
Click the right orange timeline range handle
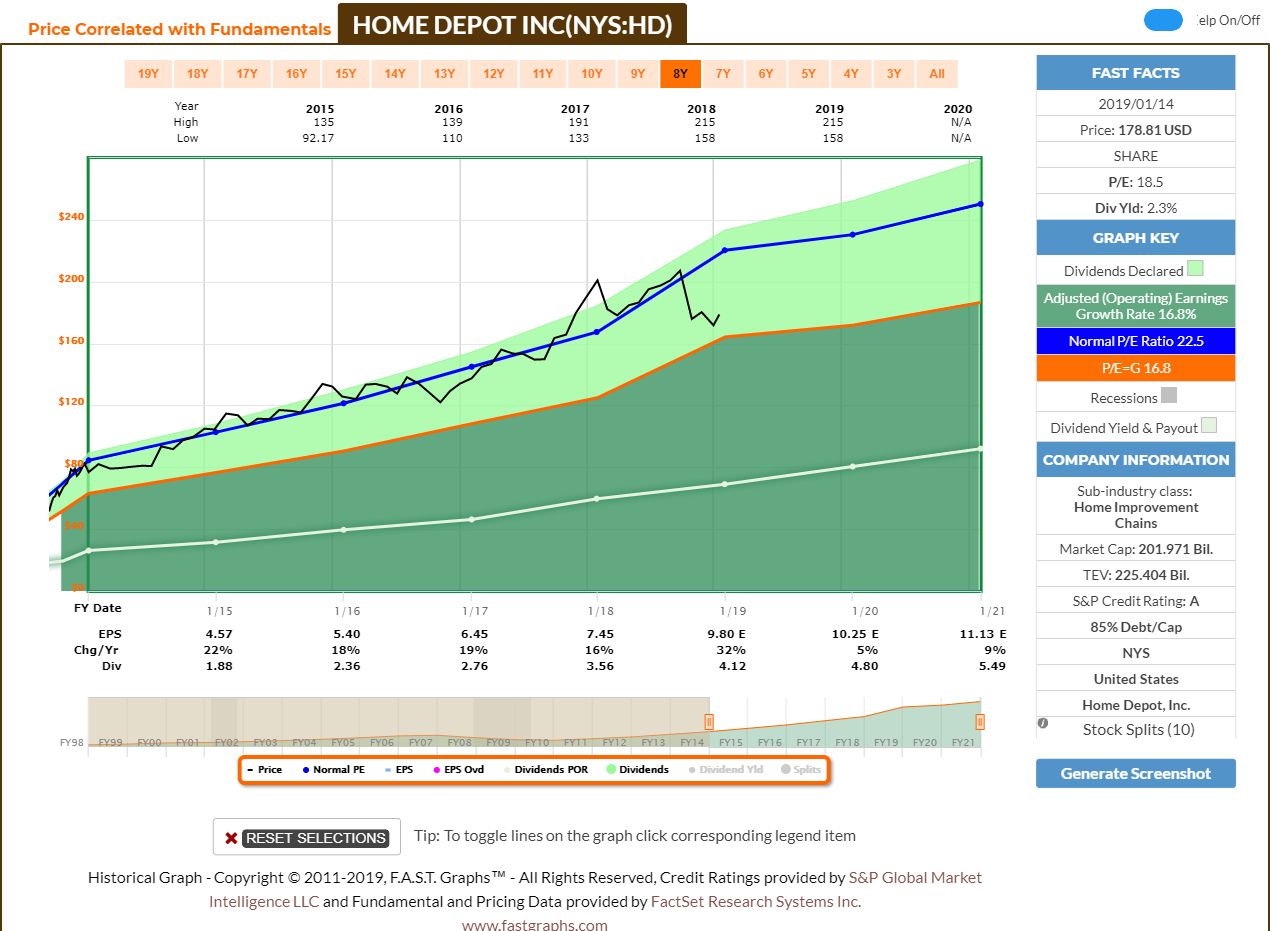[979, 721]
